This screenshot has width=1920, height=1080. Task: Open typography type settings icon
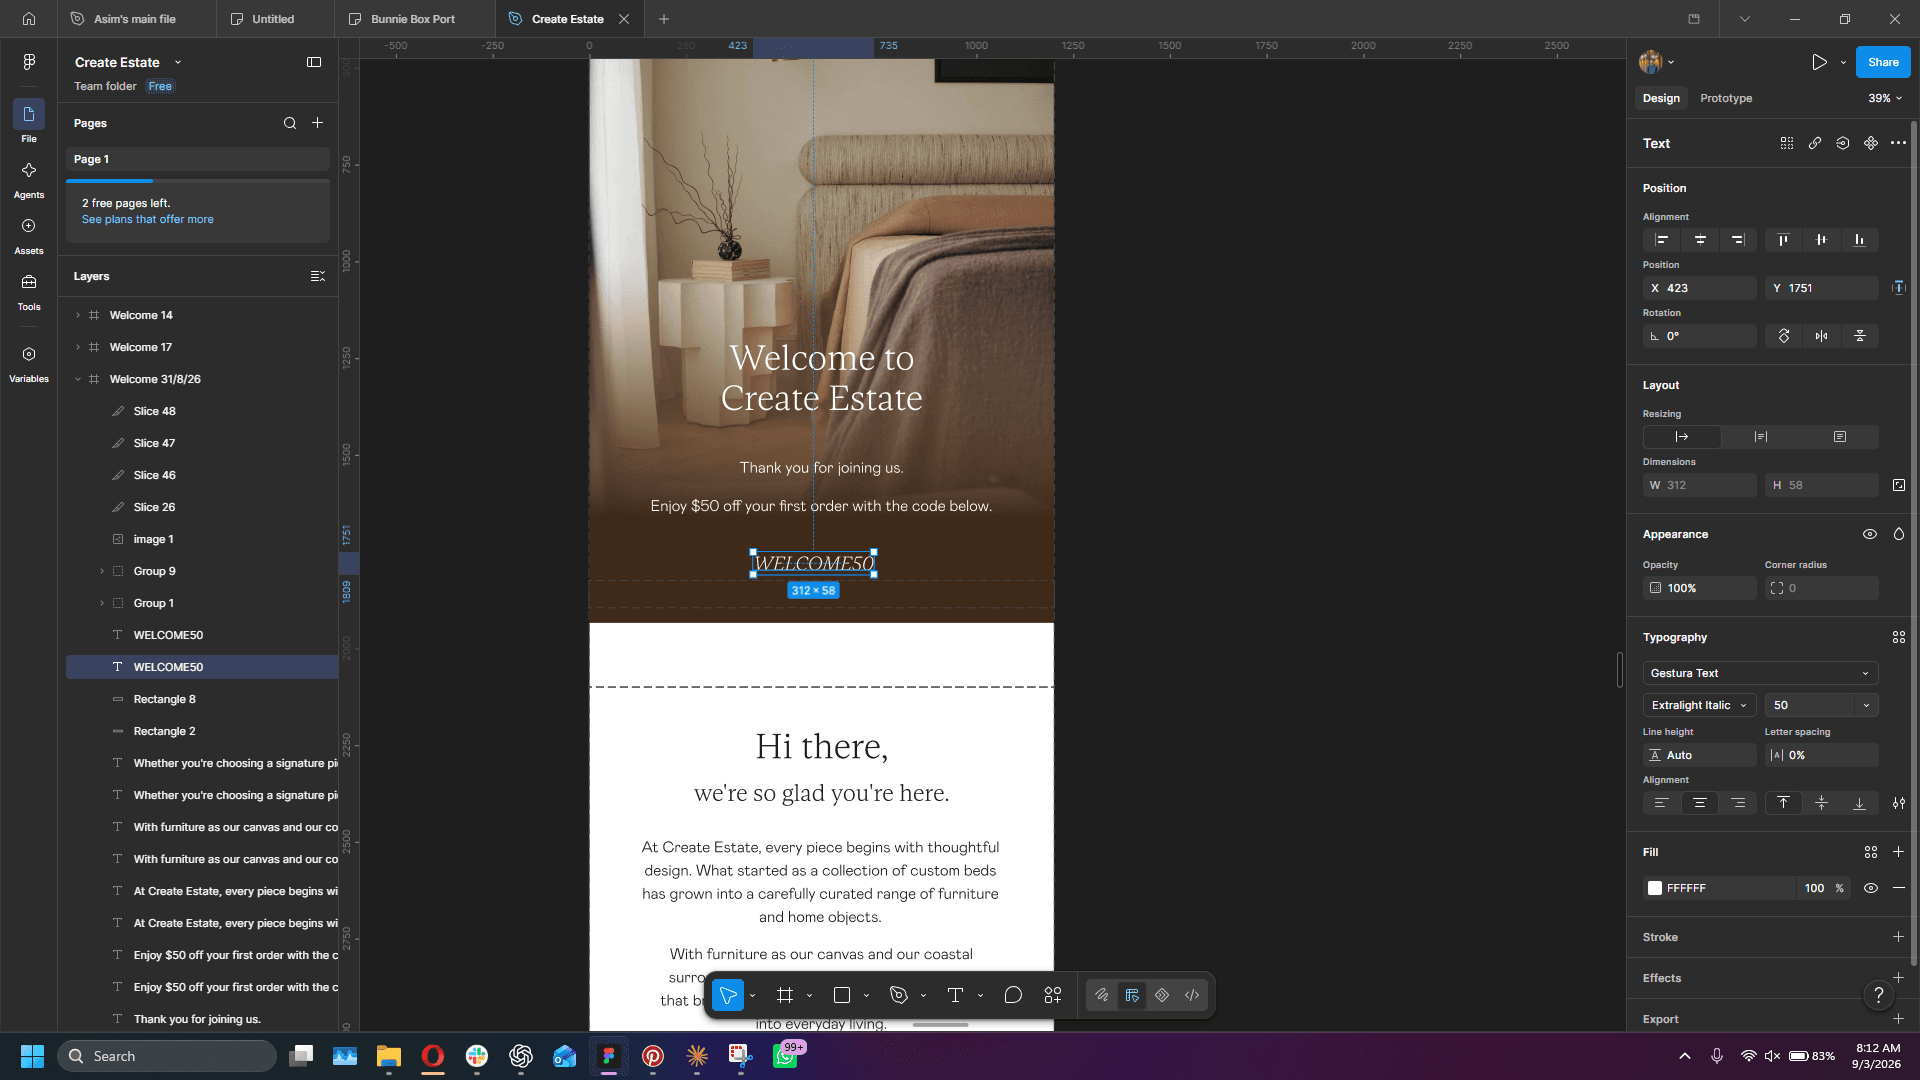(x=1899, y=803)
